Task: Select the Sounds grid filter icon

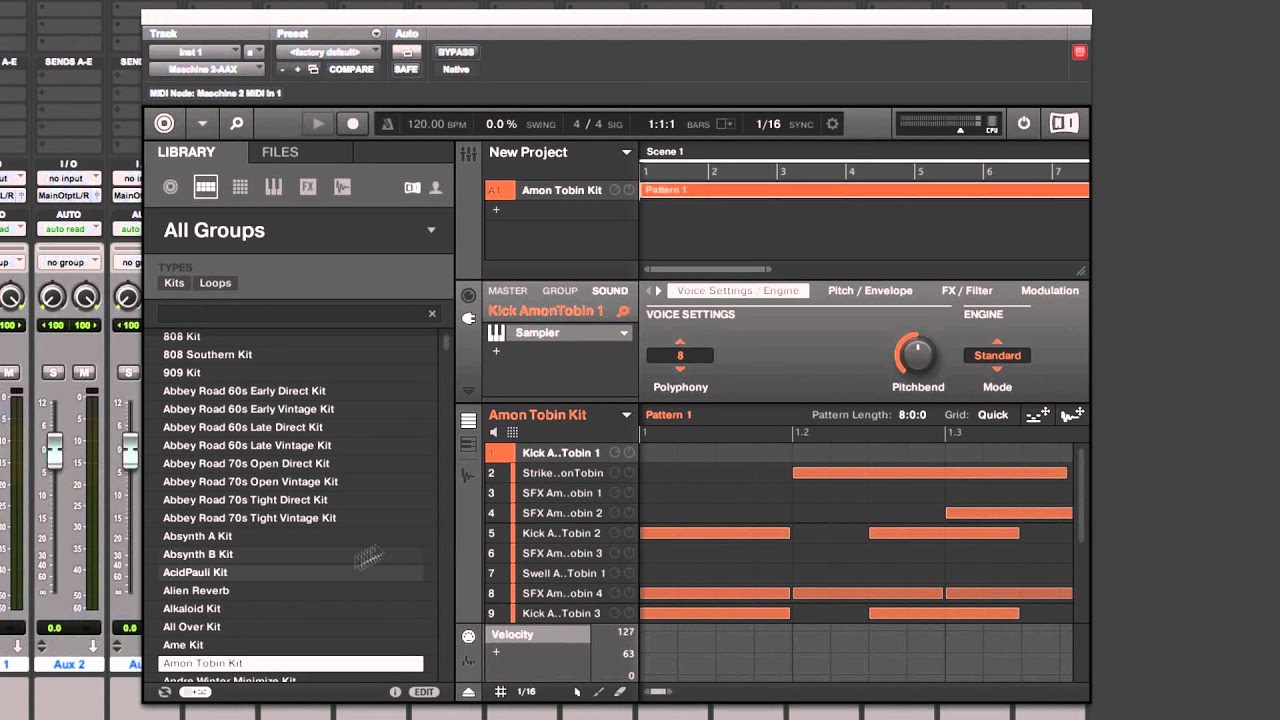Action: (240, 187)
